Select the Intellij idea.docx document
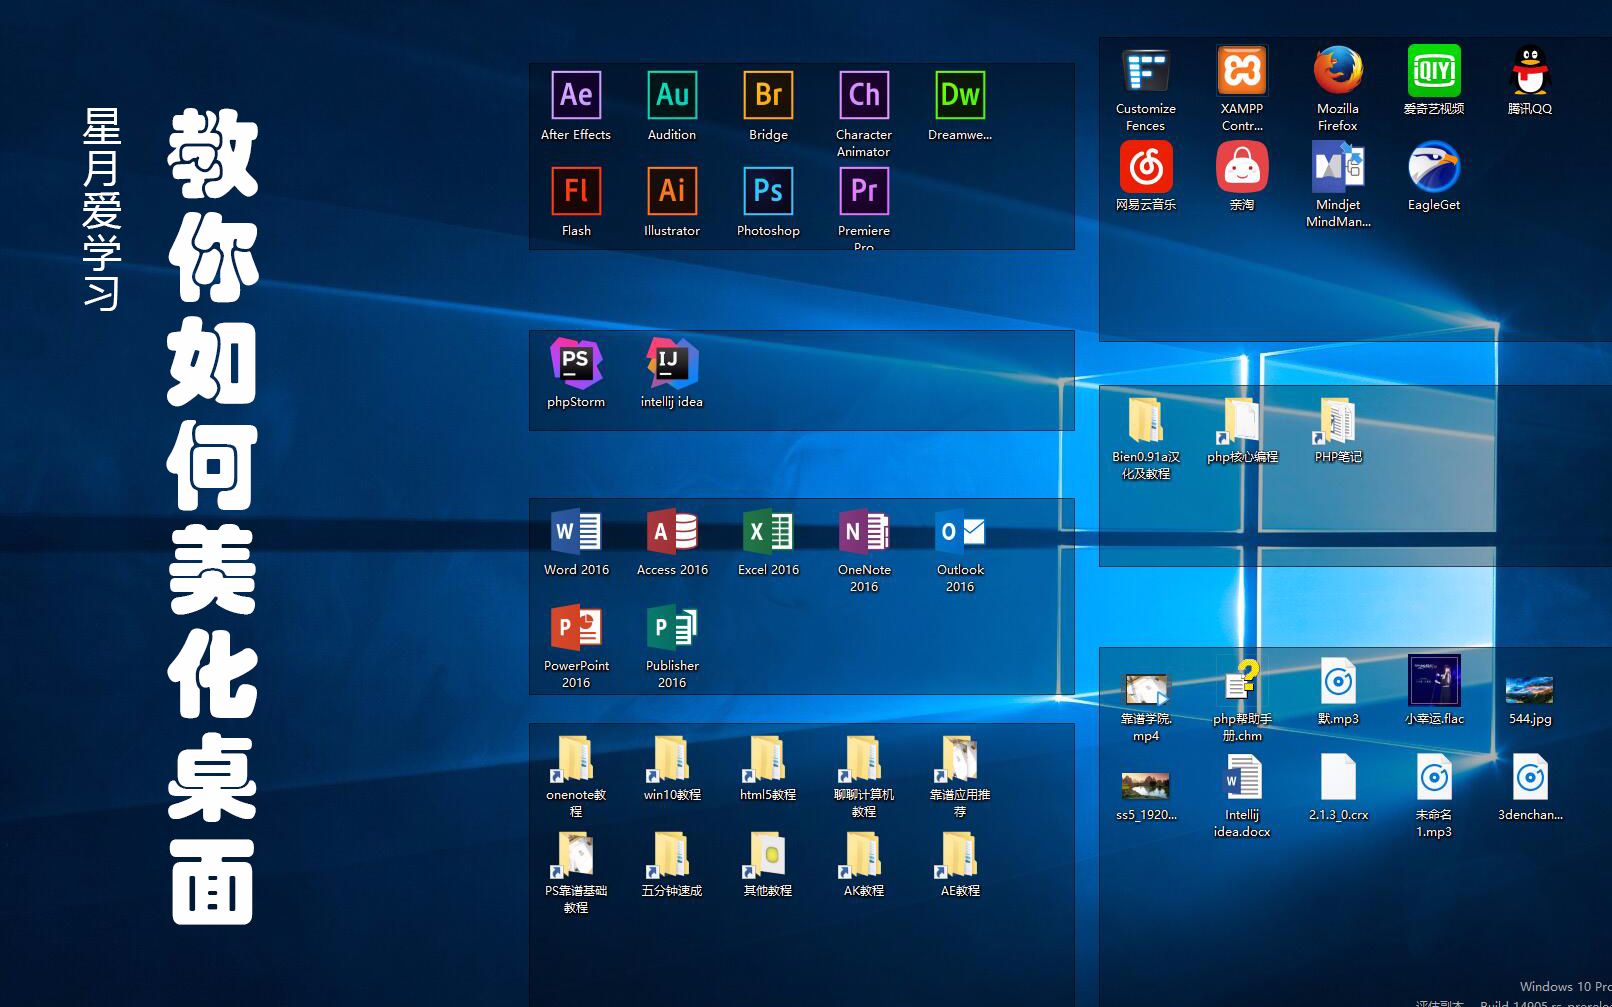Viewport: 1612px width, 1007px height. (x=1242, y=778)
